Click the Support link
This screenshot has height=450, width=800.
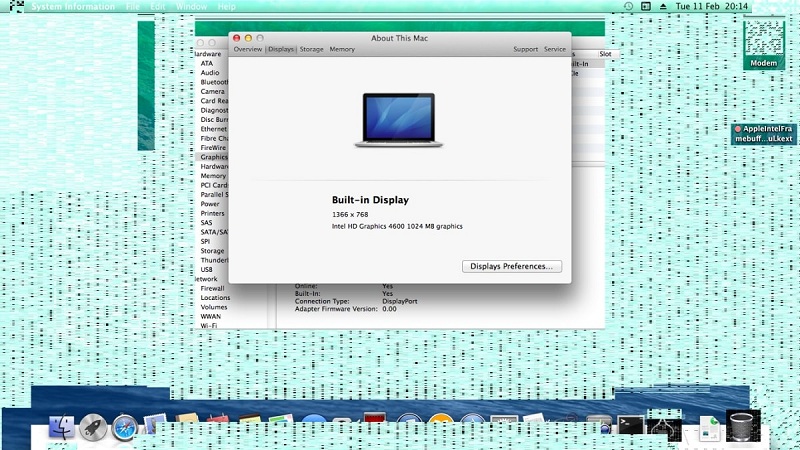525,49
